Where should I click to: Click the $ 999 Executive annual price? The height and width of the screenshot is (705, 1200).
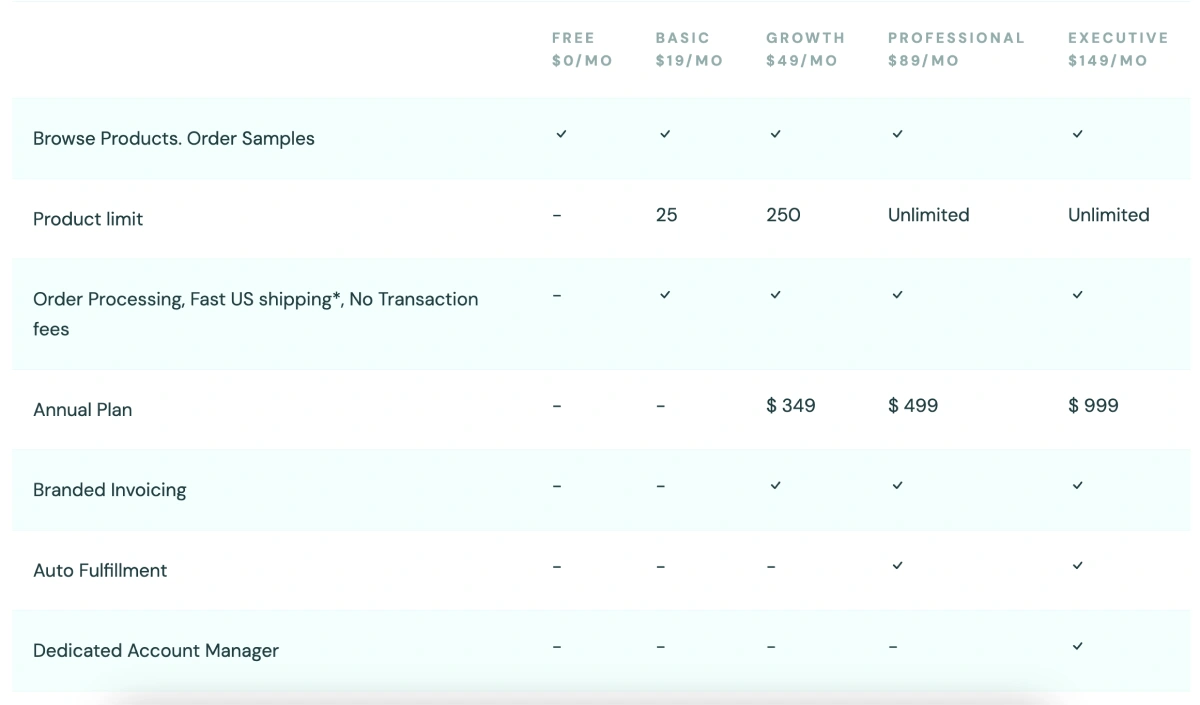point(1093,405)
